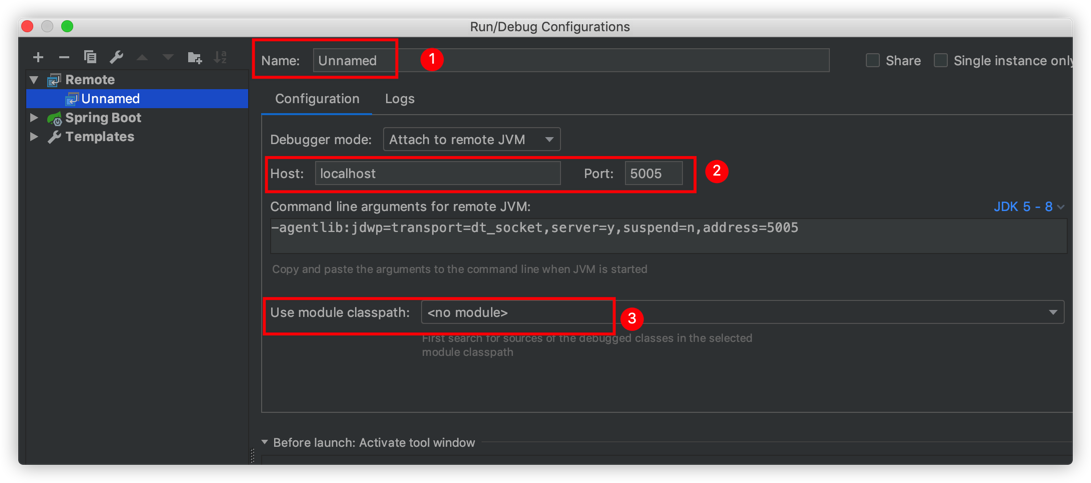Expand the Spring Boot node
The height and width of the screenshot is (483, 1091).
tap(34, 118)
